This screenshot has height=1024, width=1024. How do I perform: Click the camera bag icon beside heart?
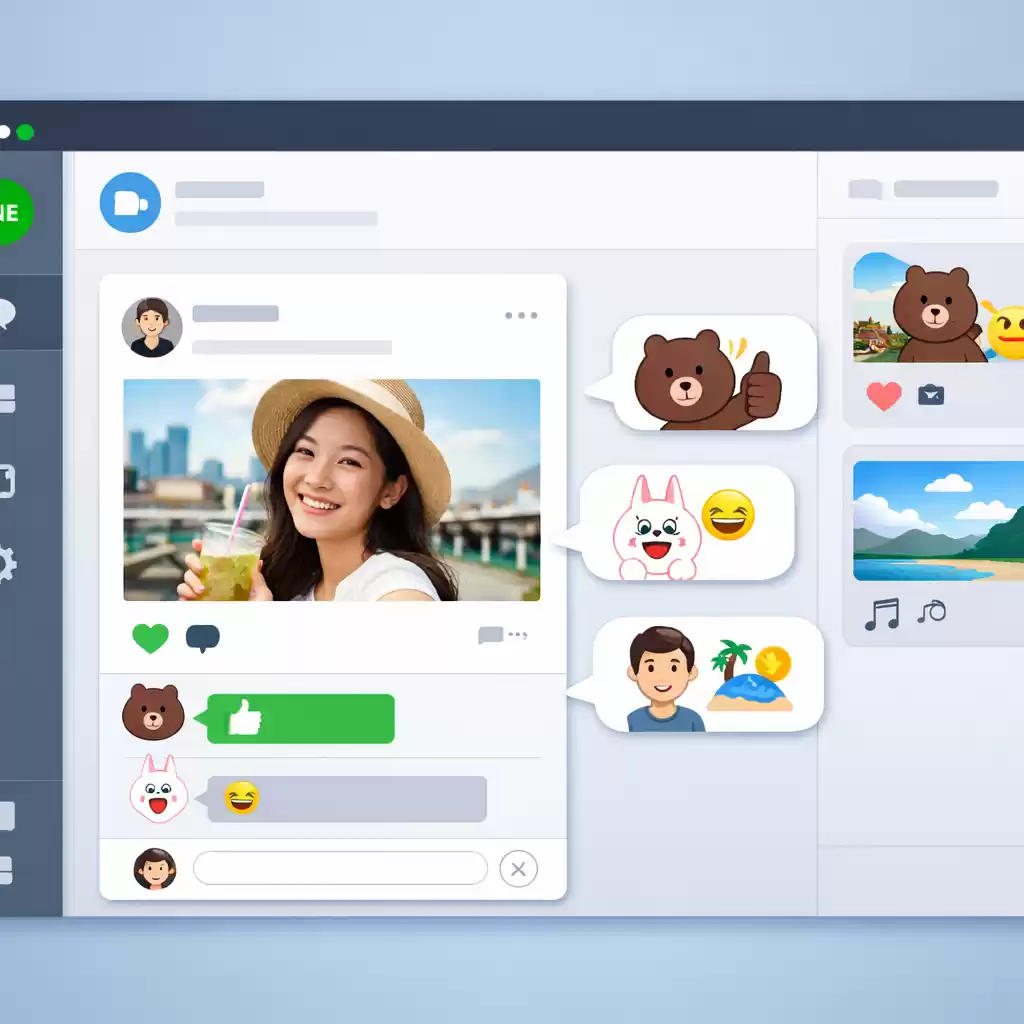click(x=931, y=395)
